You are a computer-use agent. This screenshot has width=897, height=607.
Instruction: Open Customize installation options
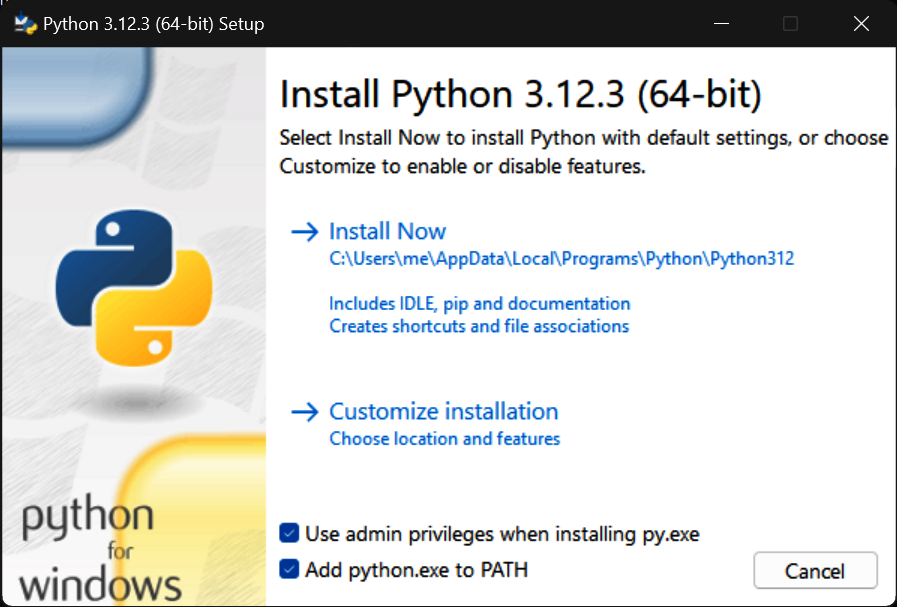click(x=443, y=412)
